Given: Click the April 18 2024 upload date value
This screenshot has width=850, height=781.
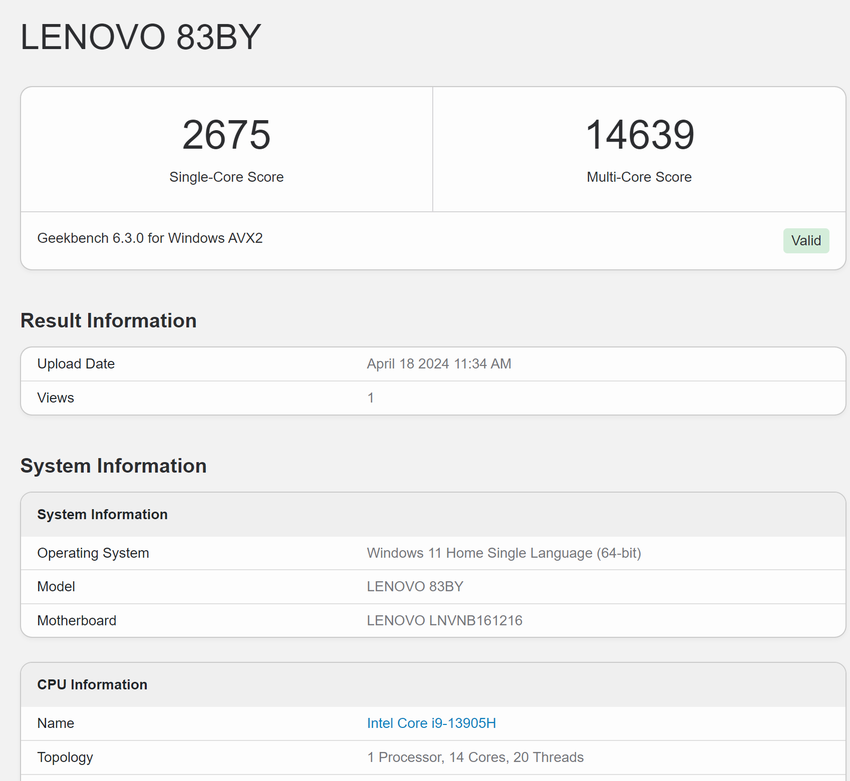Looking at the screenshot, I should 439,364.
